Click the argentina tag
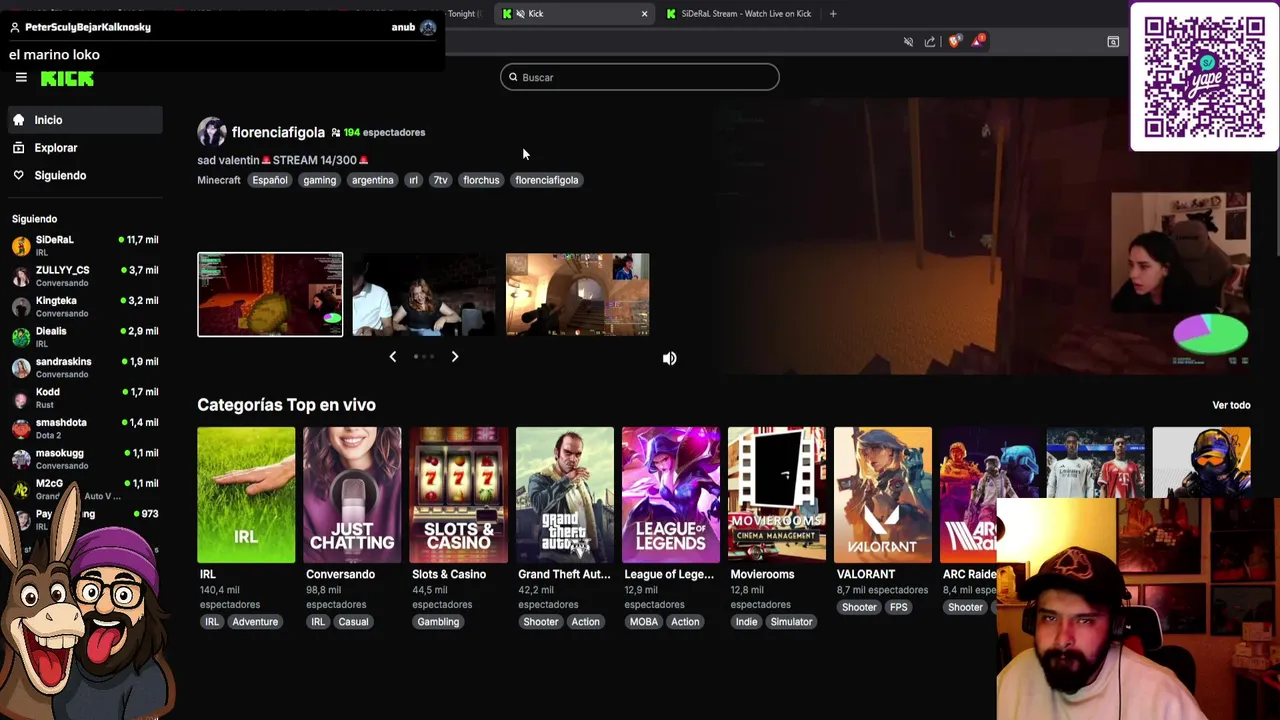 pos(372,180)
